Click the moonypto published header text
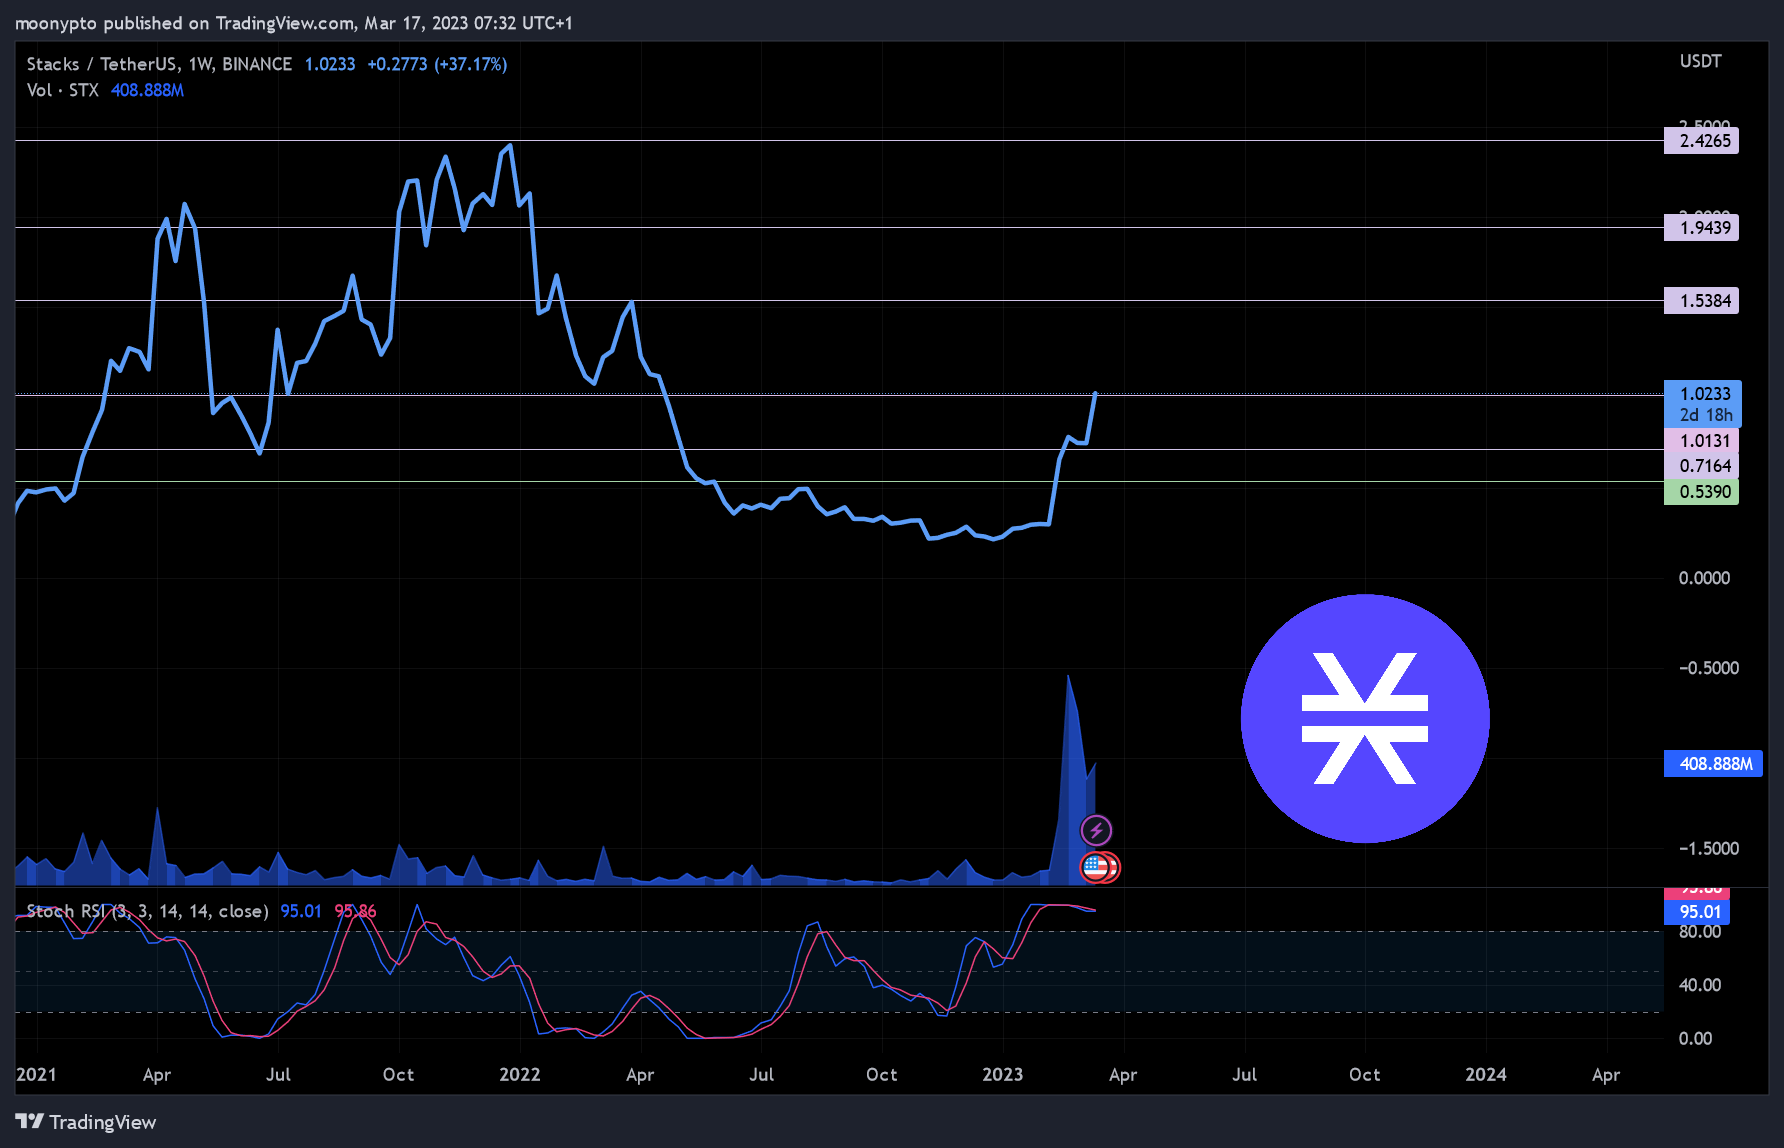 coord(294,23)
